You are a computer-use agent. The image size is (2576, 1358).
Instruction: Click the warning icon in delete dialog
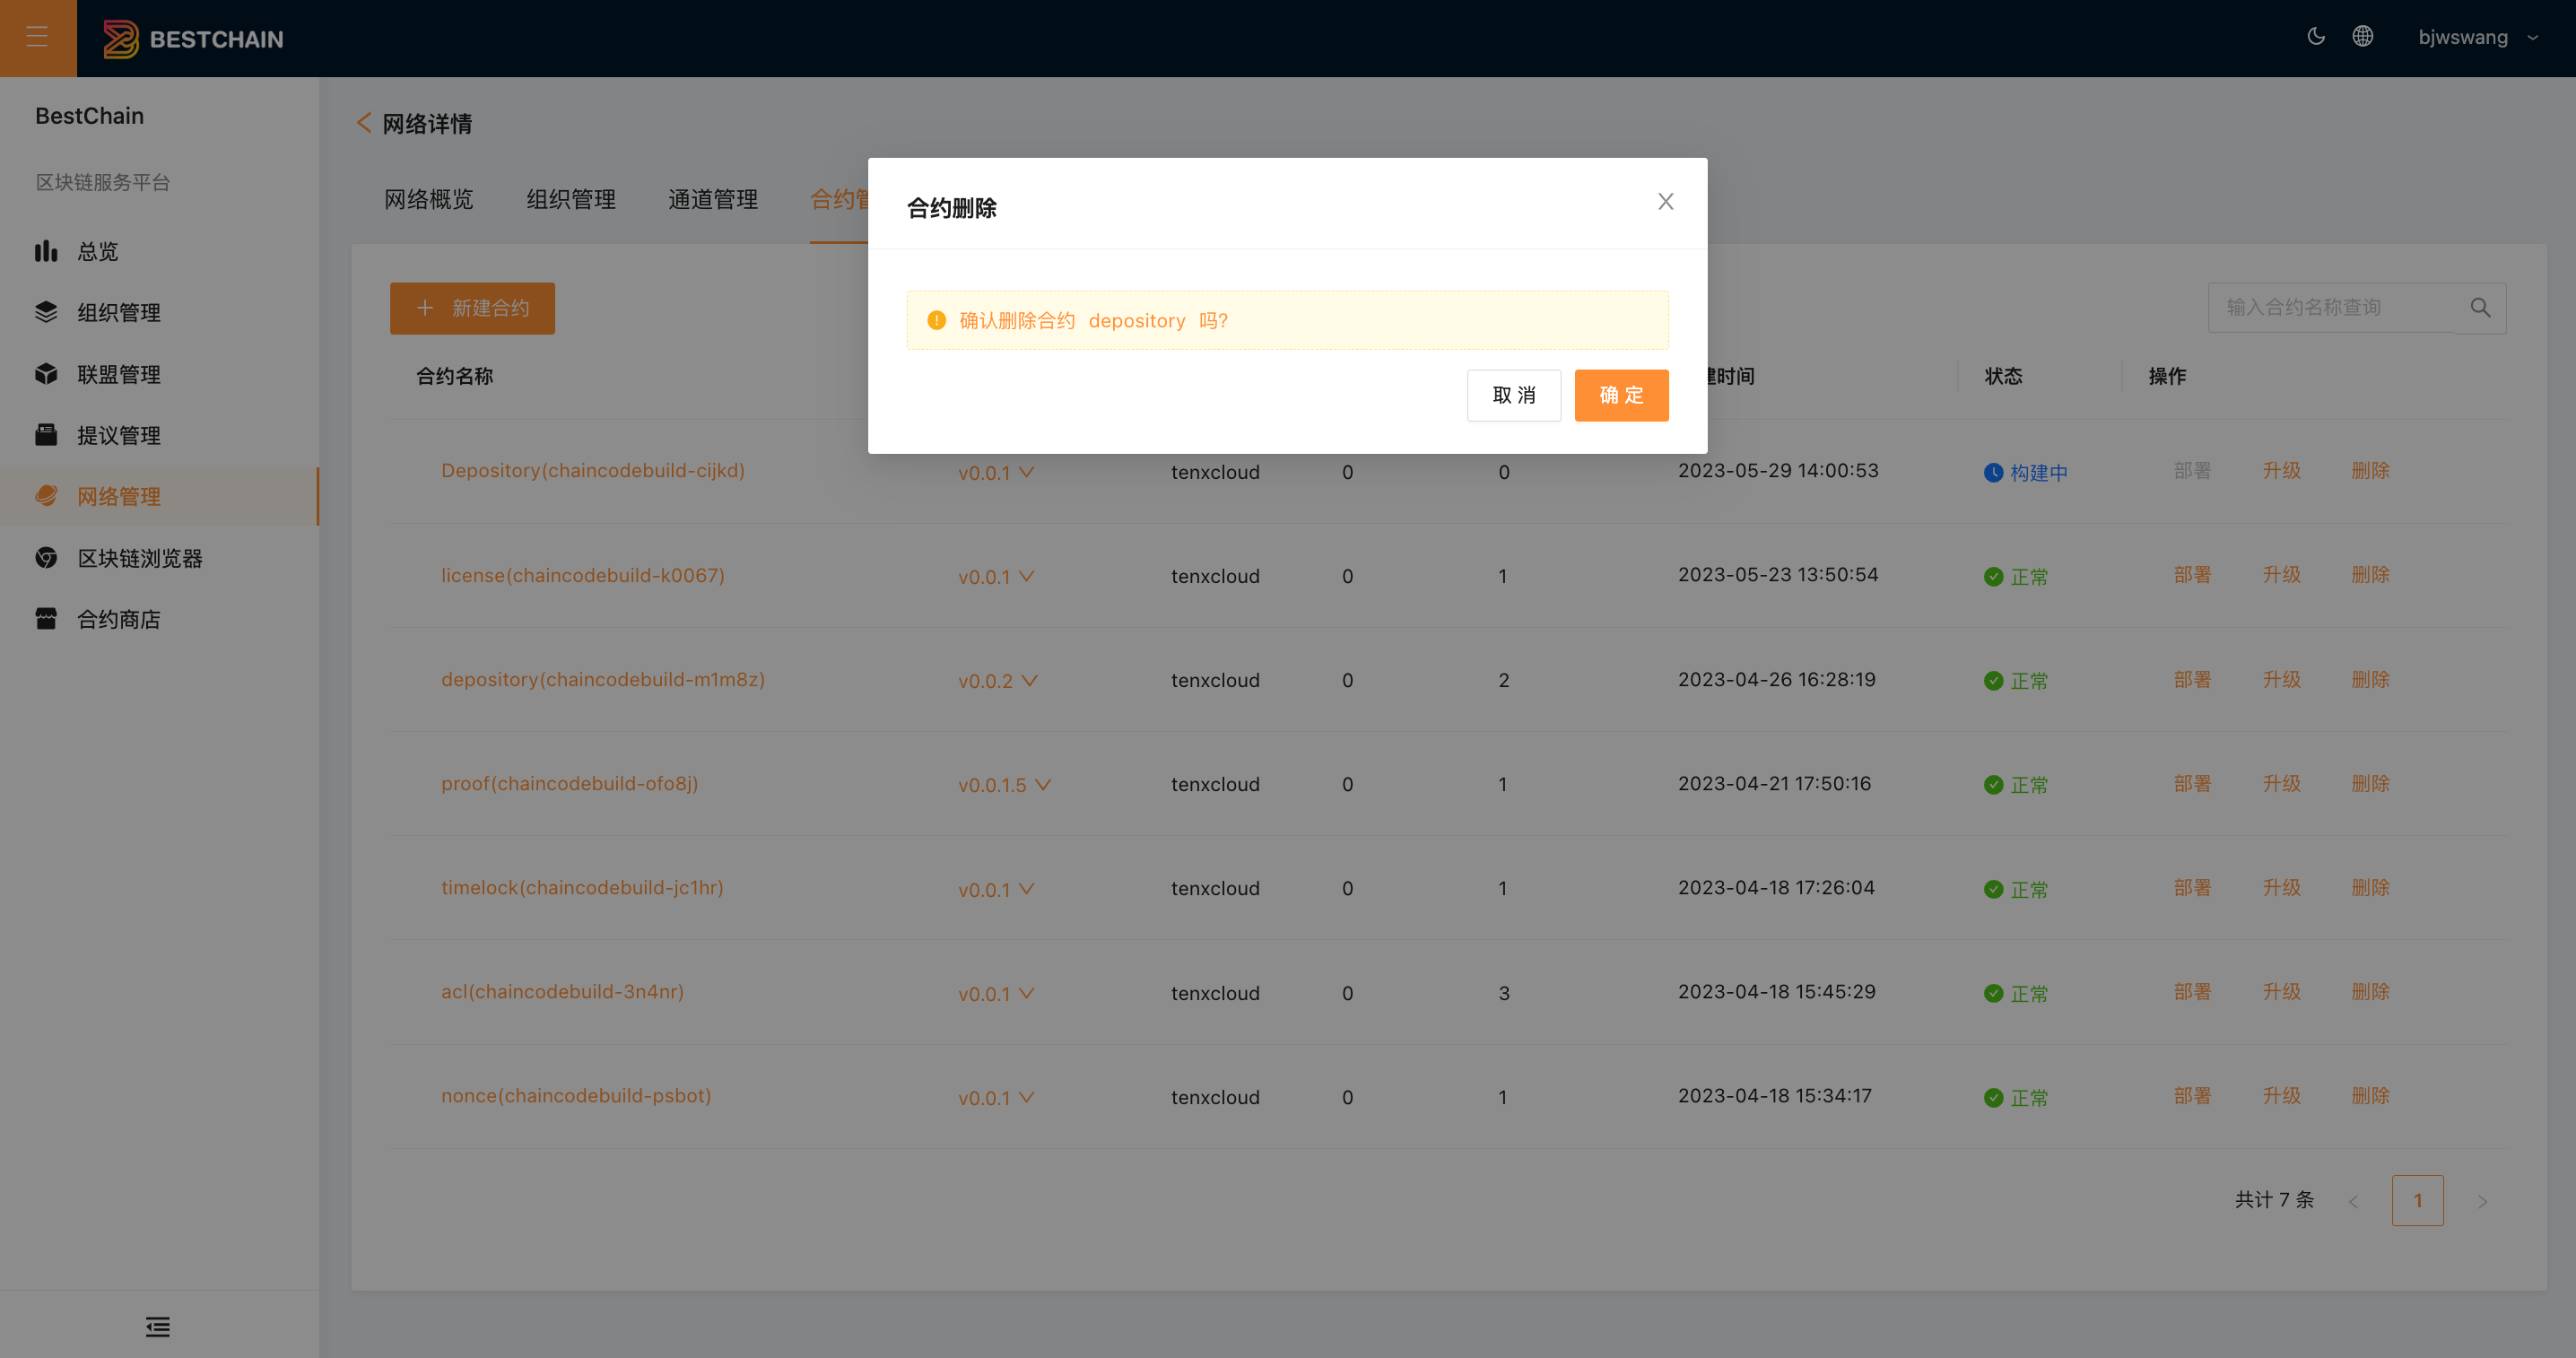click(x=936, y=320)
